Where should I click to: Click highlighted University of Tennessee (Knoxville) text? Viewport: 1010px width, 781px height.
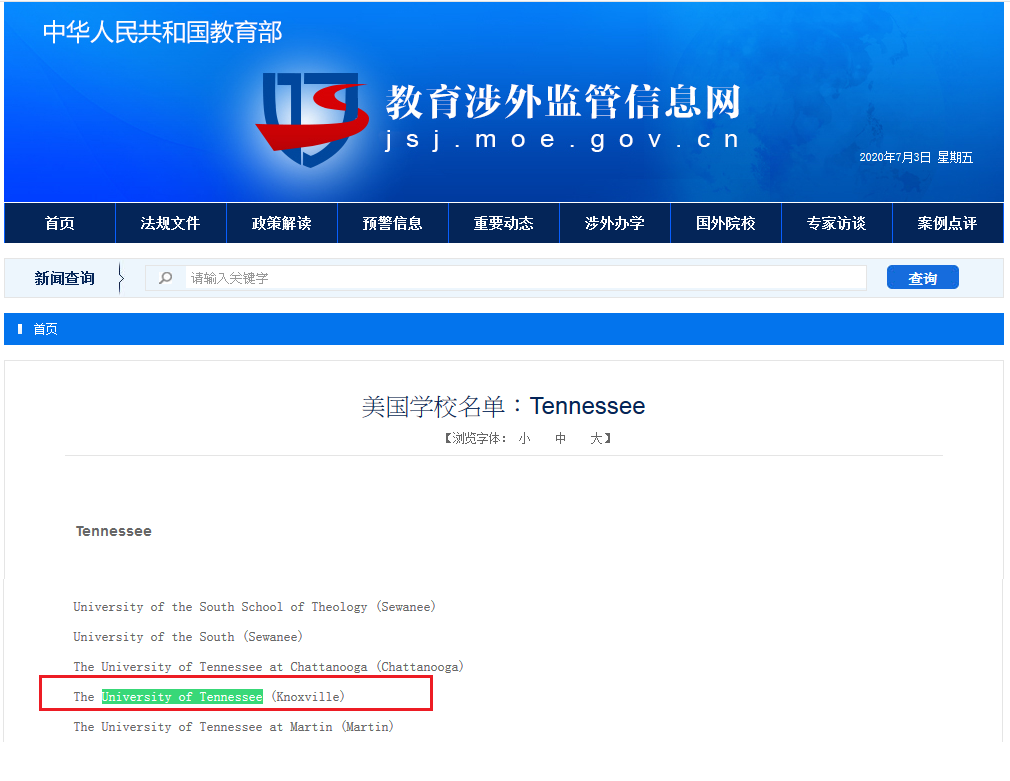tap(182, 697)
